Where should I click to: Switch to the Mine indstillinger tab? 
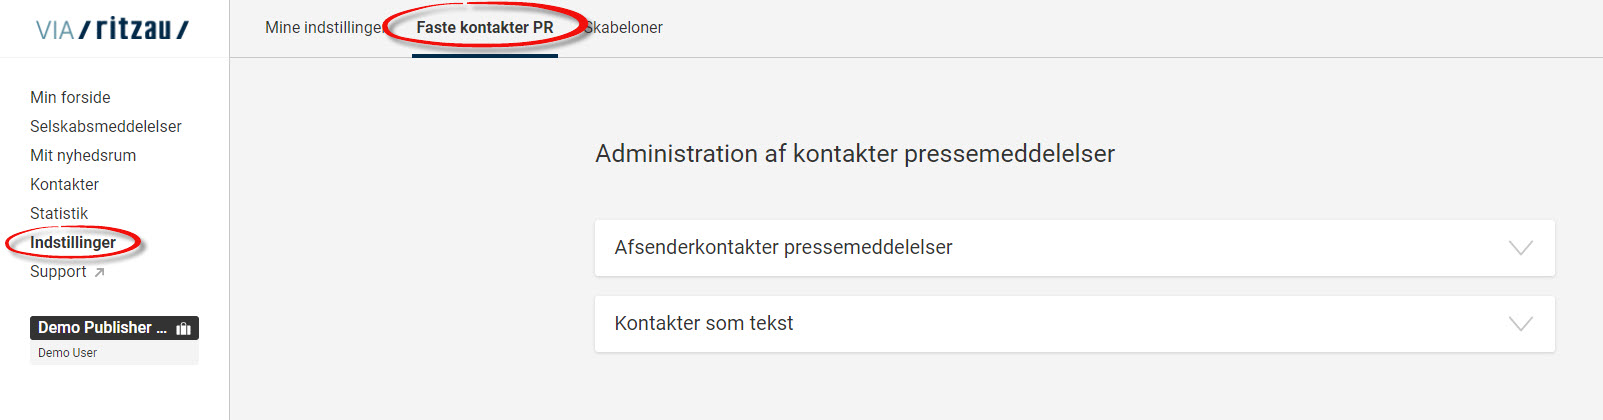[322, 28]
